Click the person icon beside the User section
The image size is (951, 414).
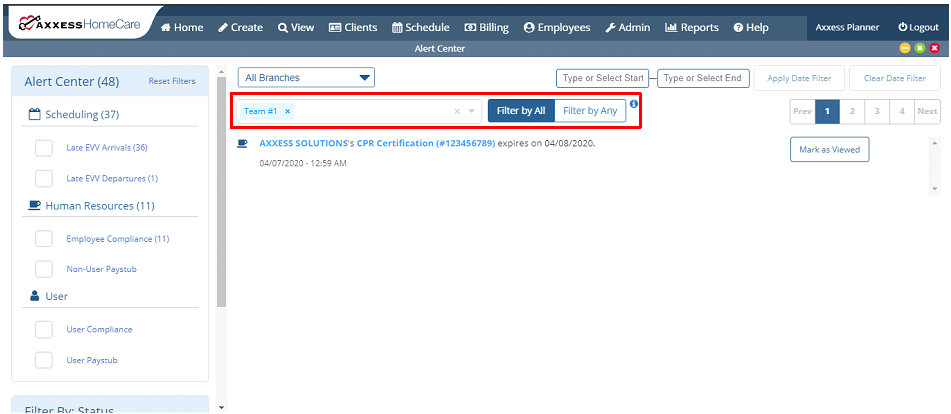34,296
